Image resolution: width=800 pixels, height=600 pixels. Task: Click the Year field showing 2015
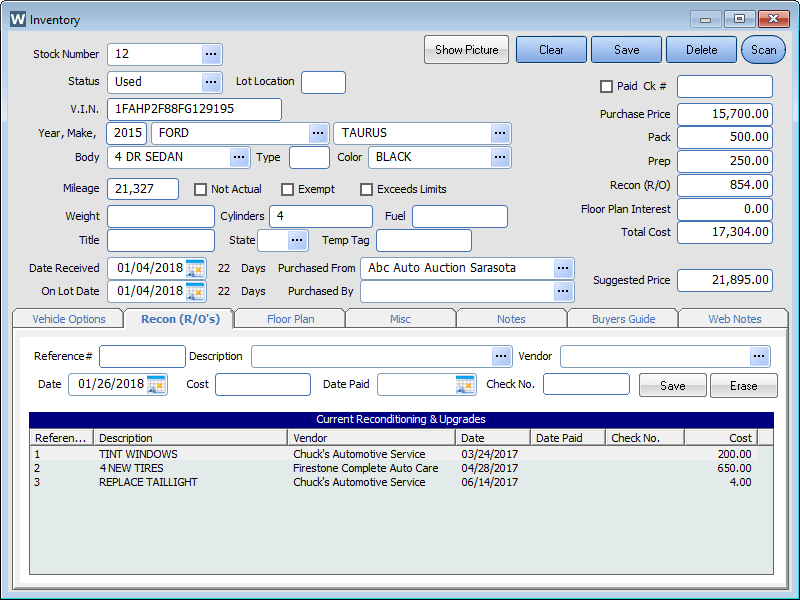point(127,133)
